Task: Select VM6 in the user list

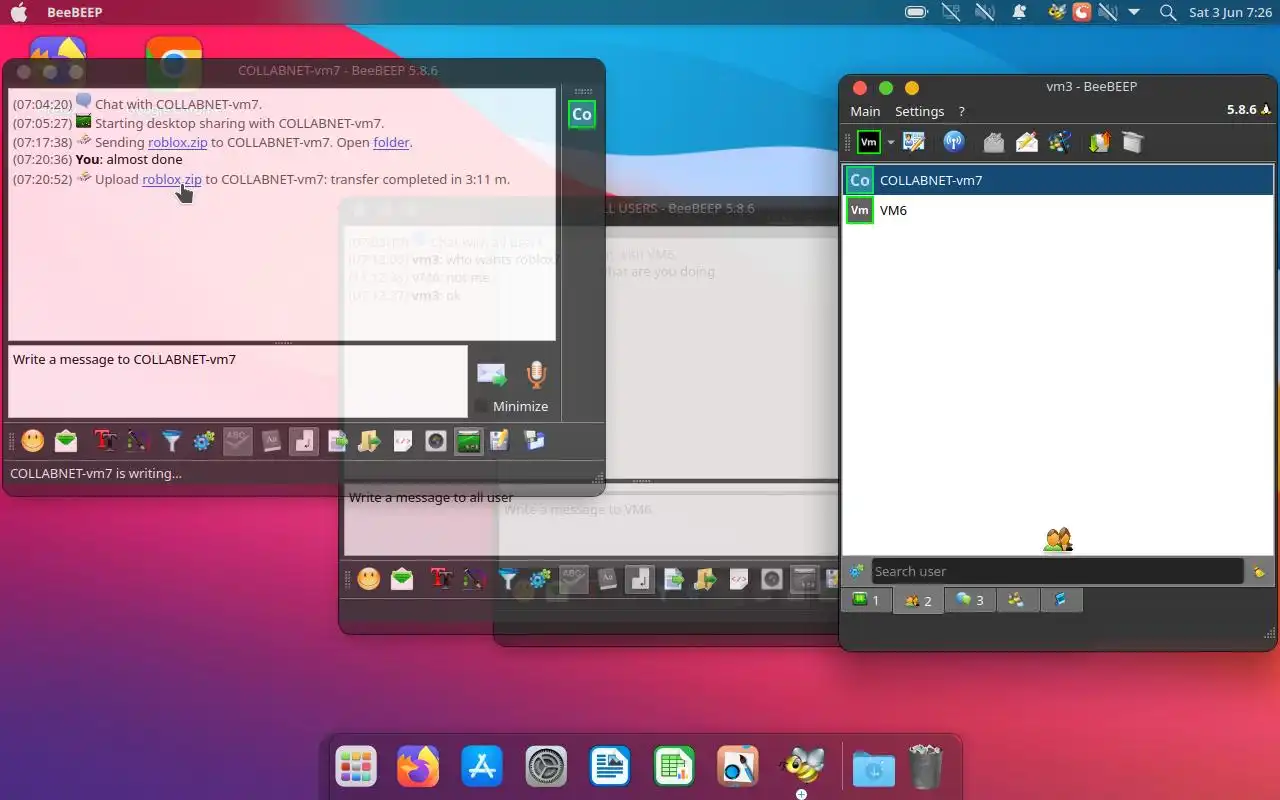Action: 1058,210
